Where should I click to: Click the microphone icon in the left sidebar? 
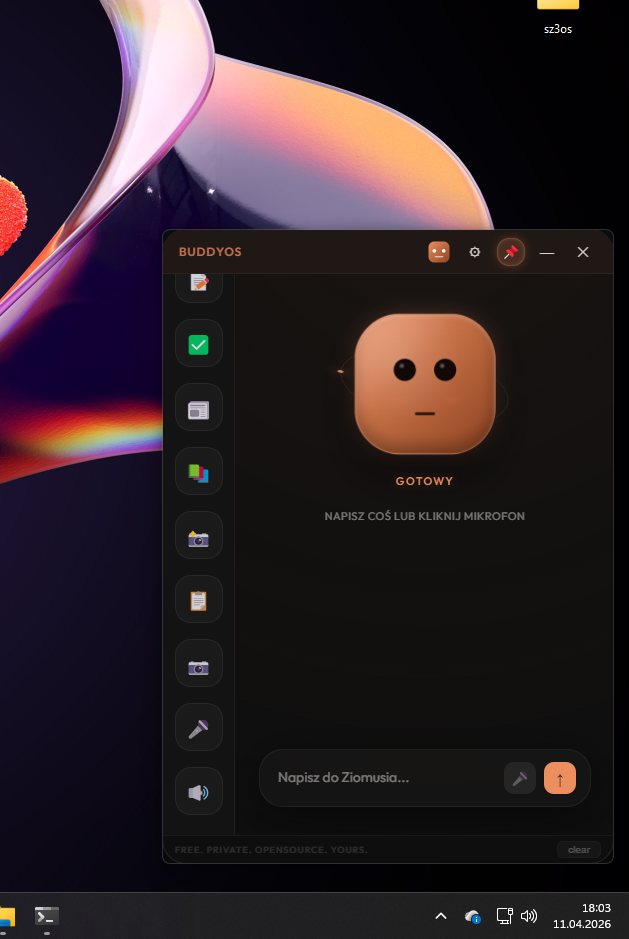[198, 728]
